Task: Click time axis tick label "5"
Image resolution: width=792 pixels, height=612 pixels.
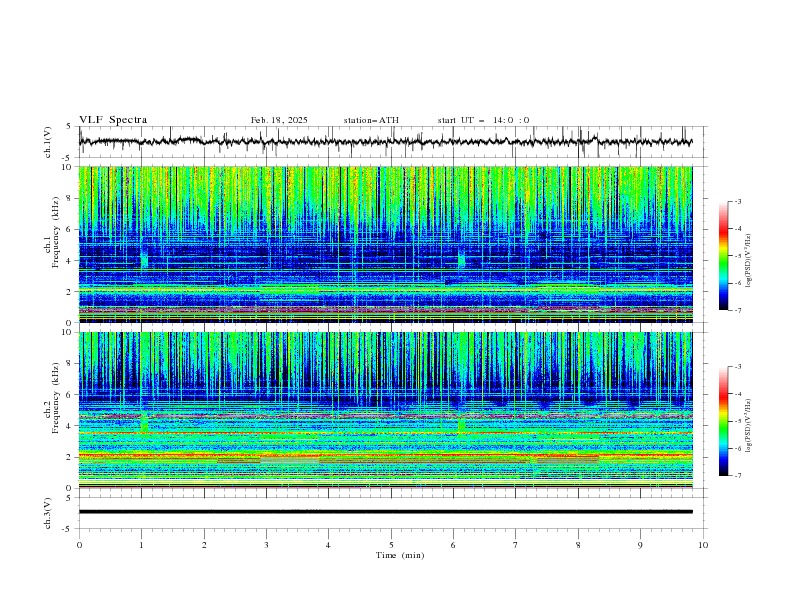Action: coord(391,545)
